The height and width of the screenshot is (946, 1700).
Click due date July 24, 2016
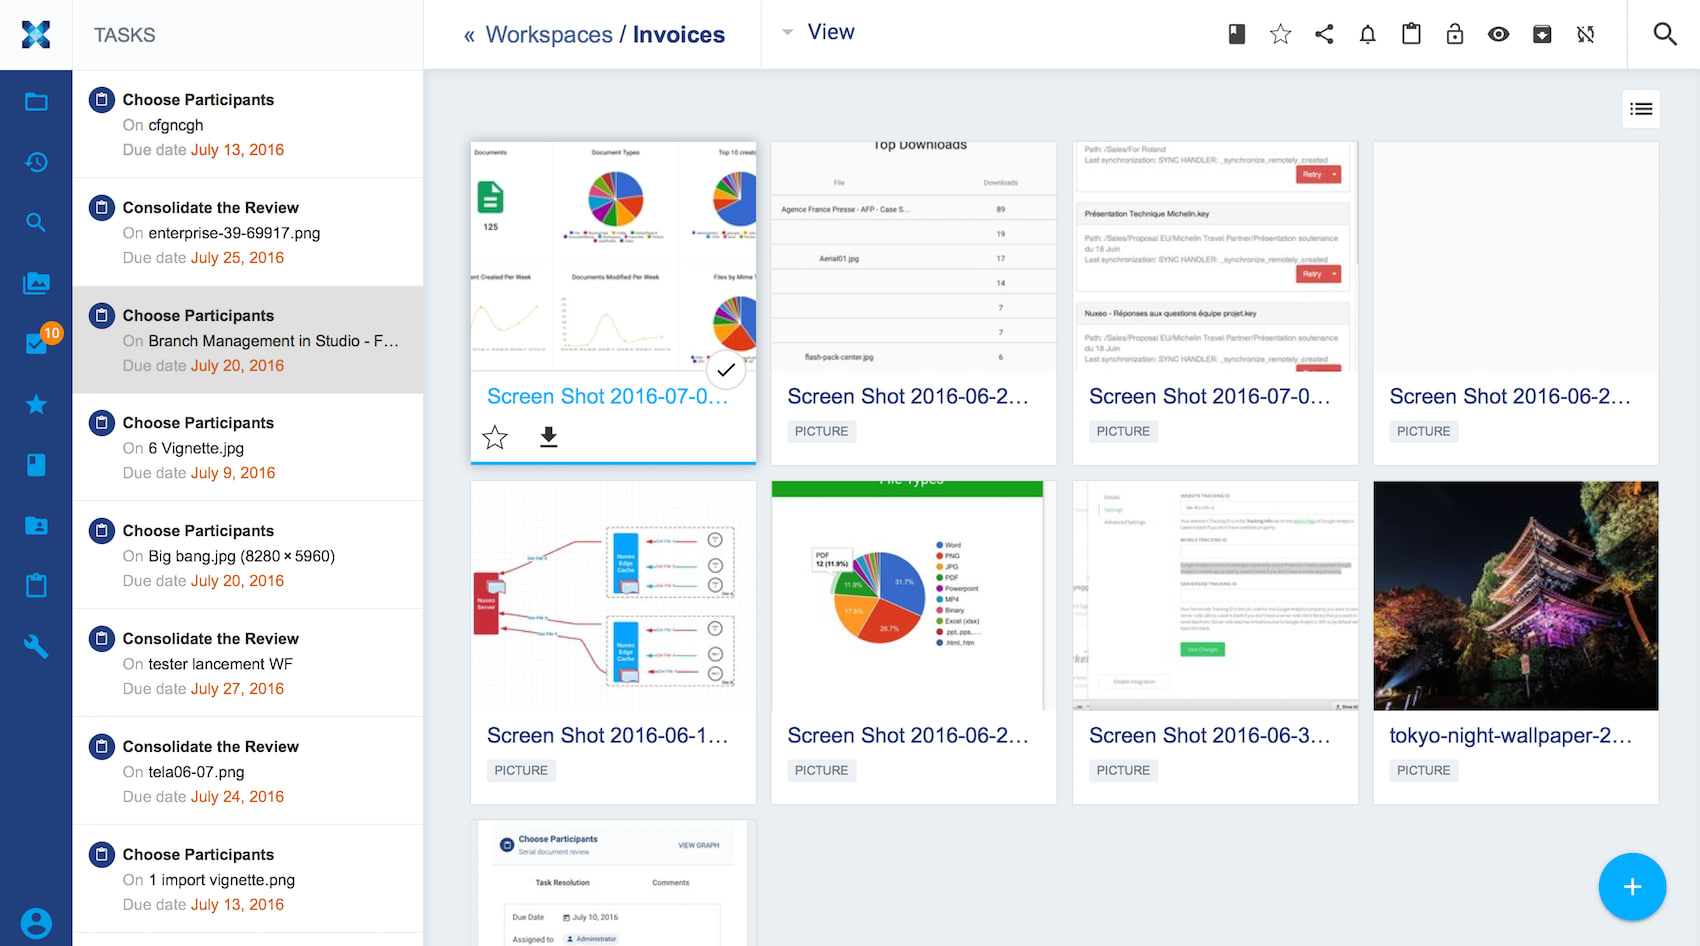(x=237, y=797)
